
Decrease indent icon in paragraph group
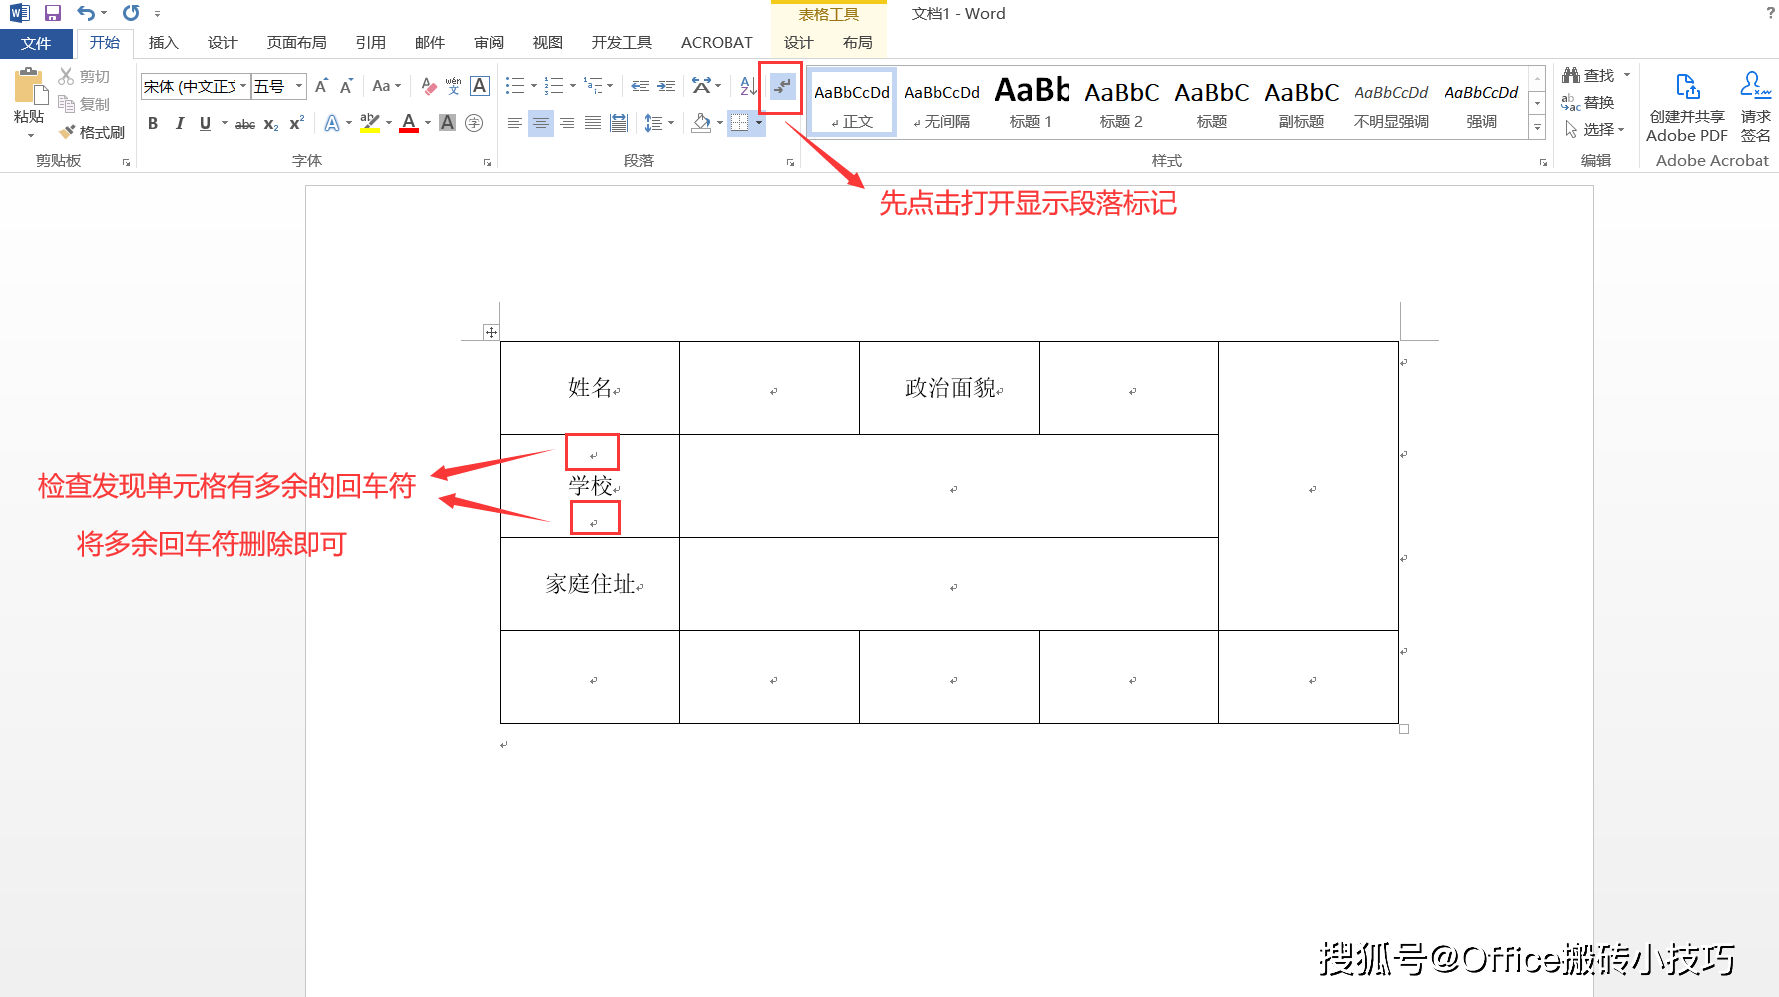640,87
